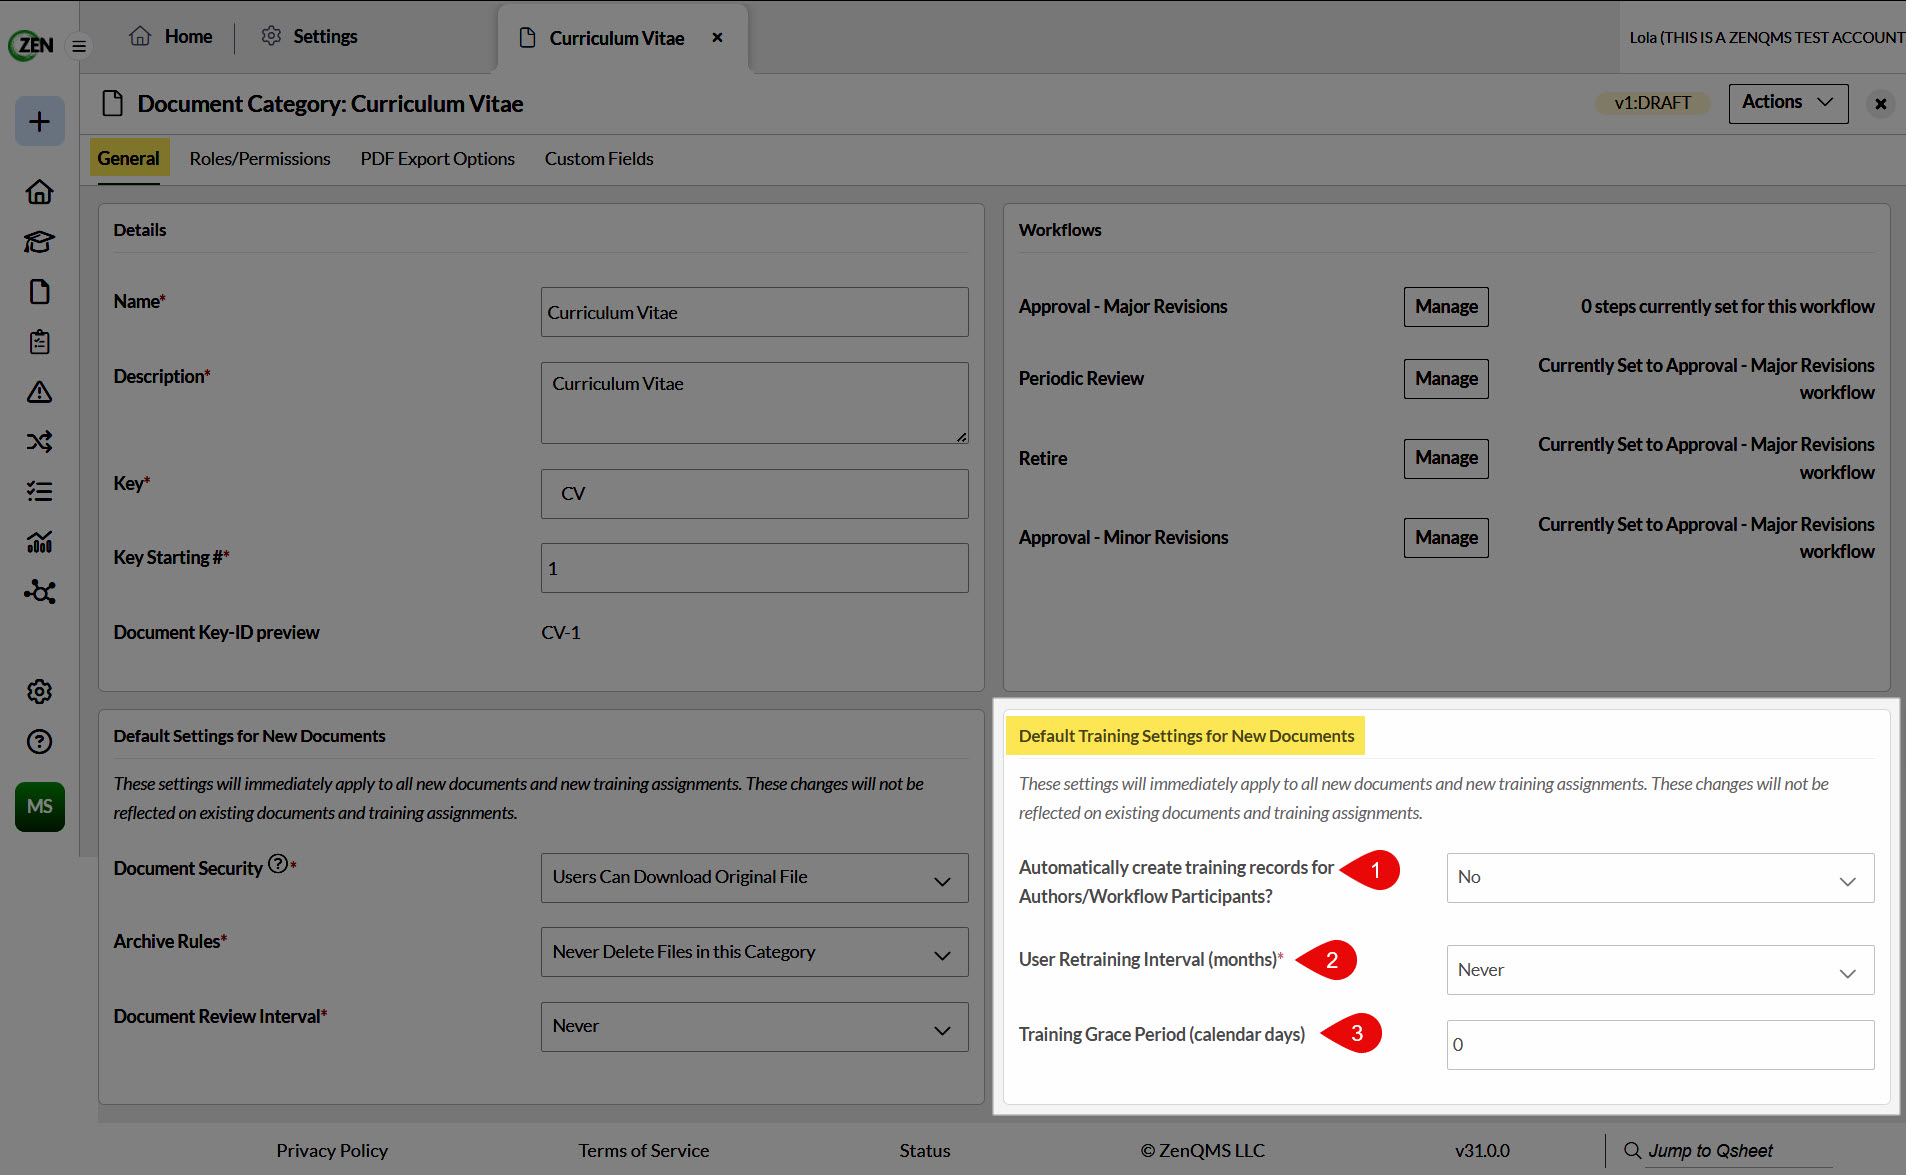Click the v31.0.0 version text in footer
1906x1175 pixels.
coord(1482,1150)
